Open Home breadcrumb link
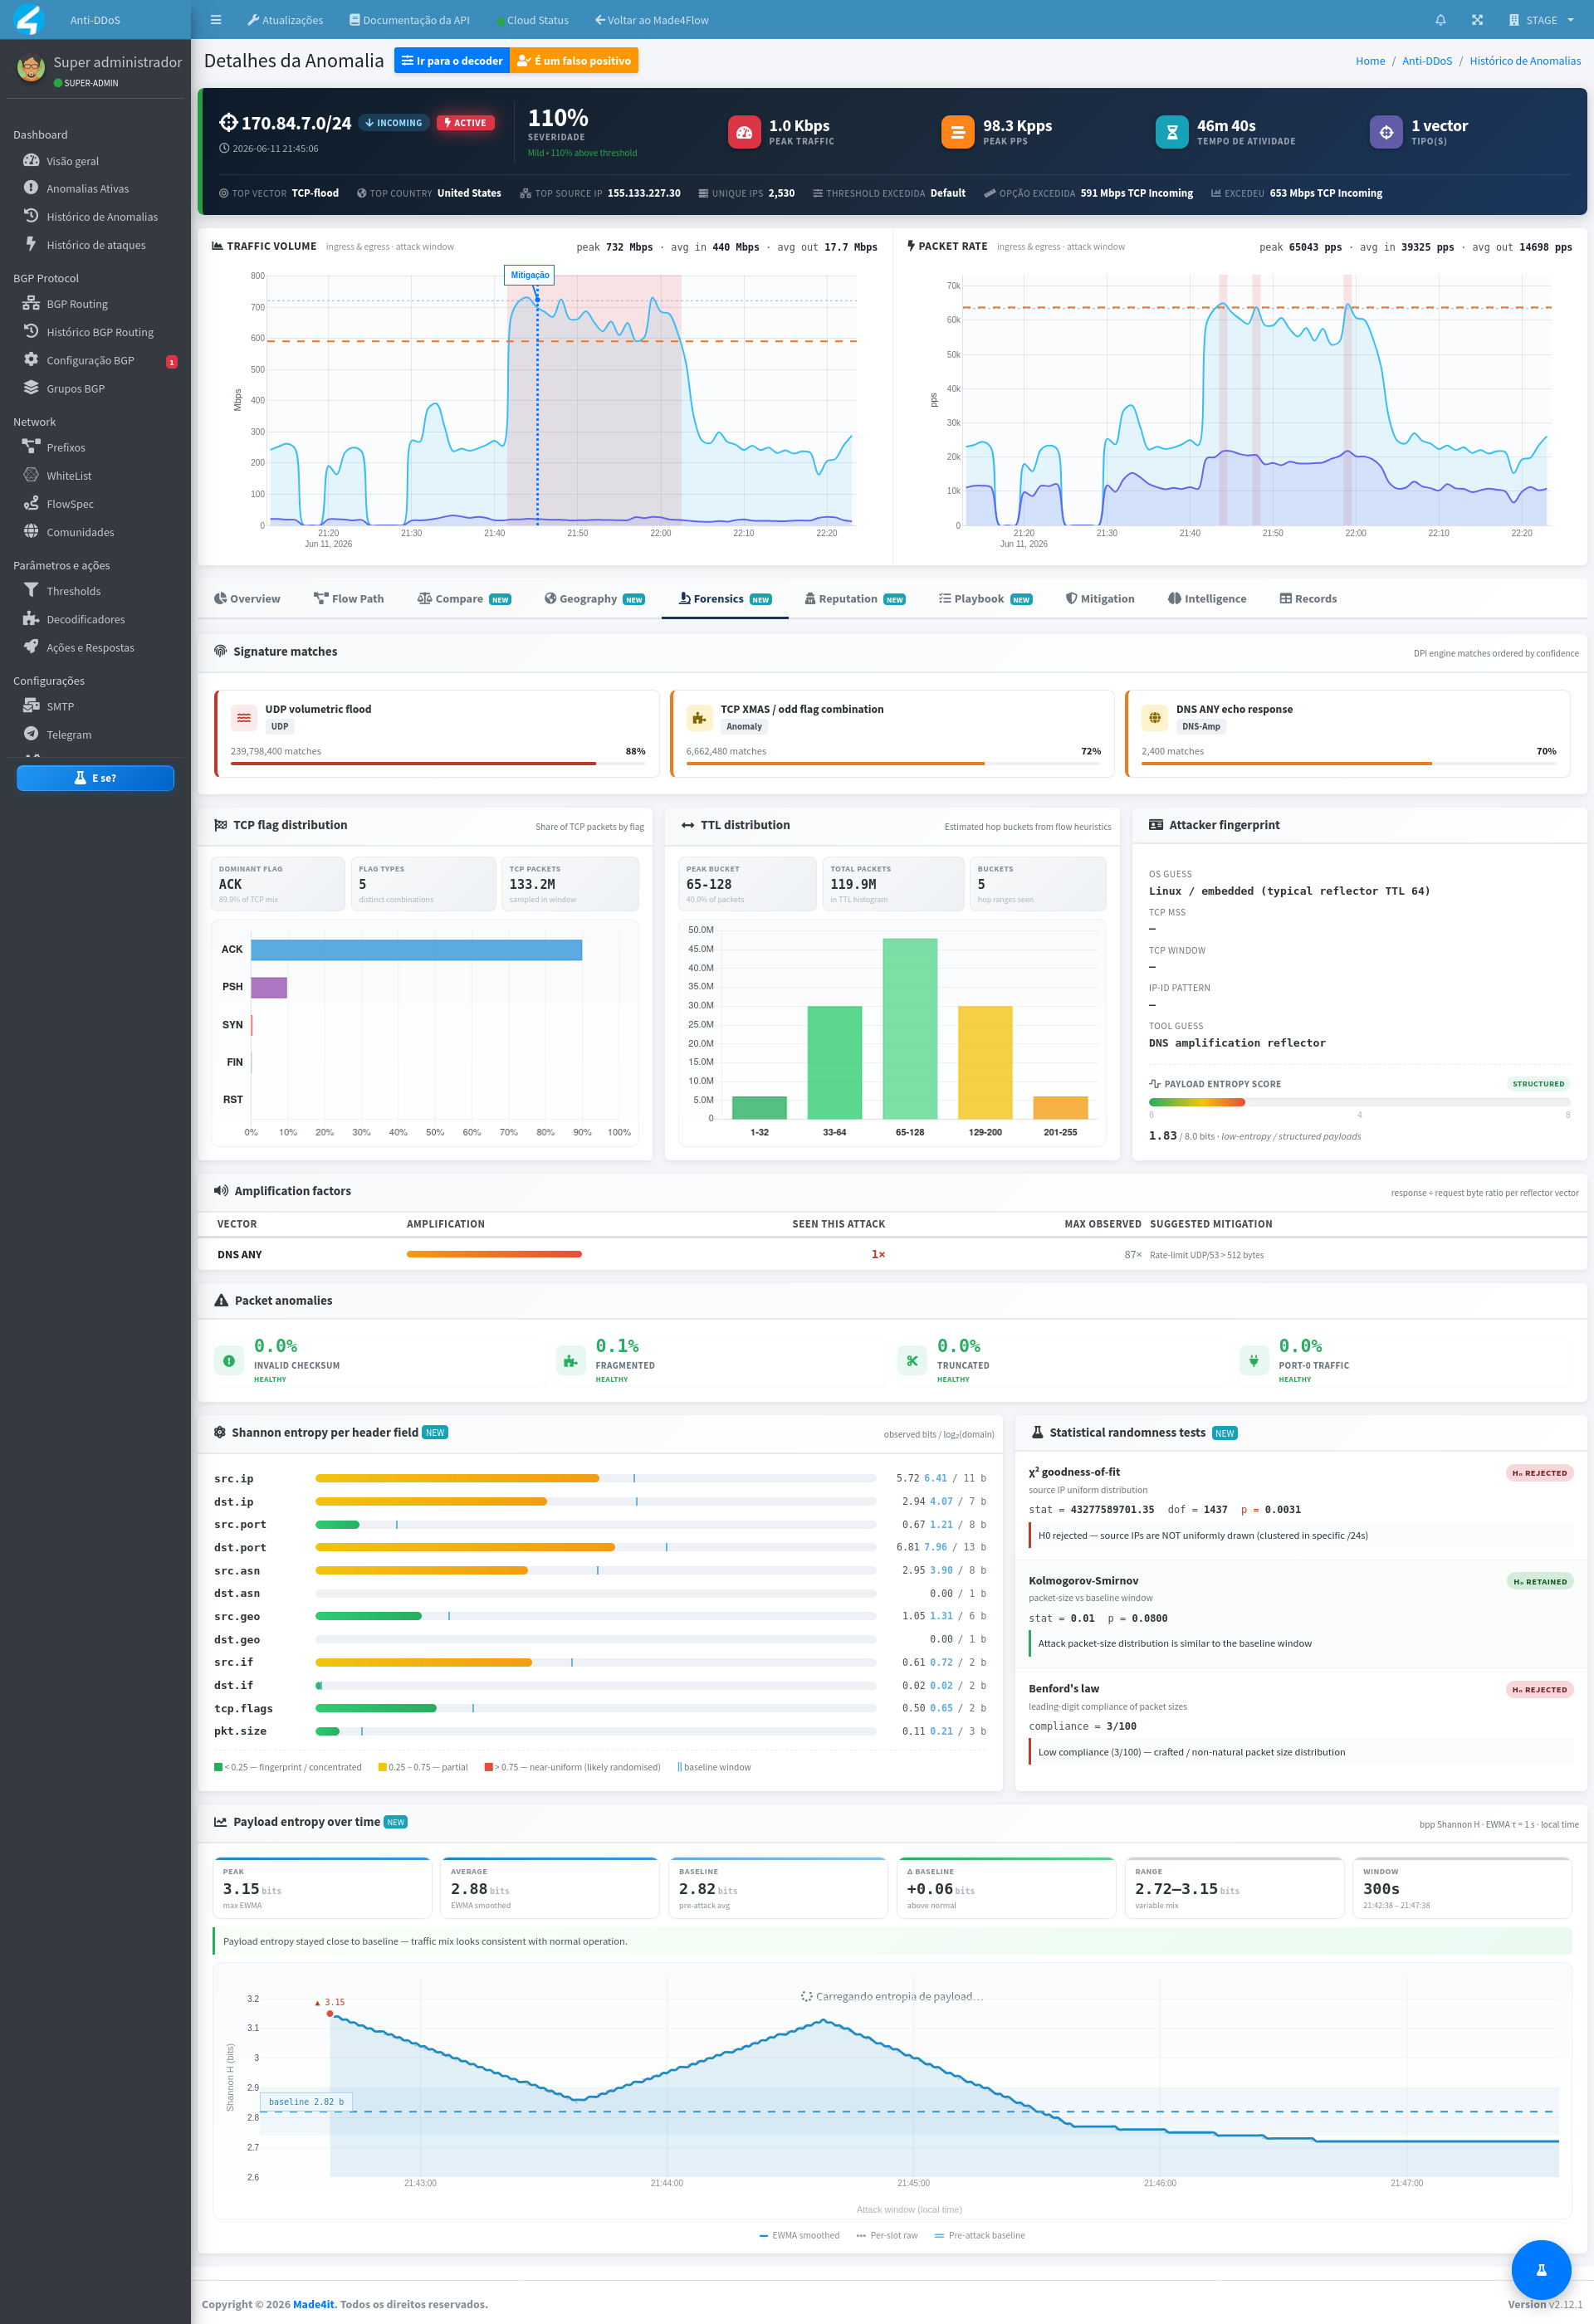Image resolution: width=1594 pixels, height=2324 pixels. pos(1370,61)
